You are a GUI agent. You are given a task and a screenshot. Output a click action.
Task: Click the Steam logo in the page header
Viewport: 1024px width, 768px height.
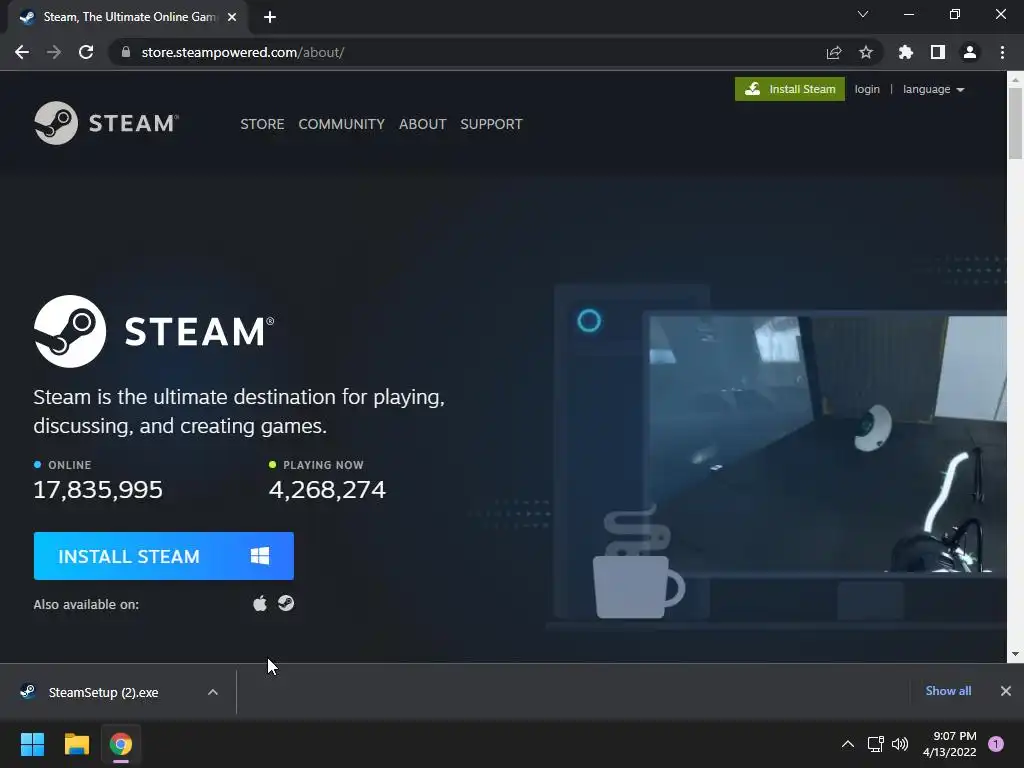click(106, 123)
